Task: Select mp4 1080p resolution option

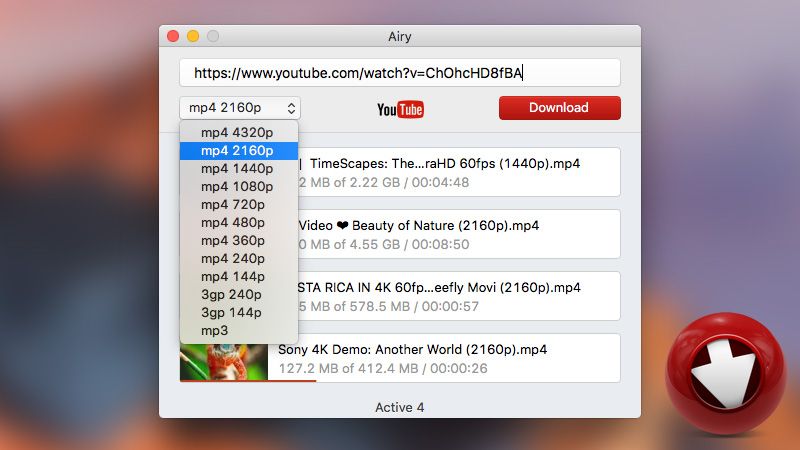Action: click(236, 187)
